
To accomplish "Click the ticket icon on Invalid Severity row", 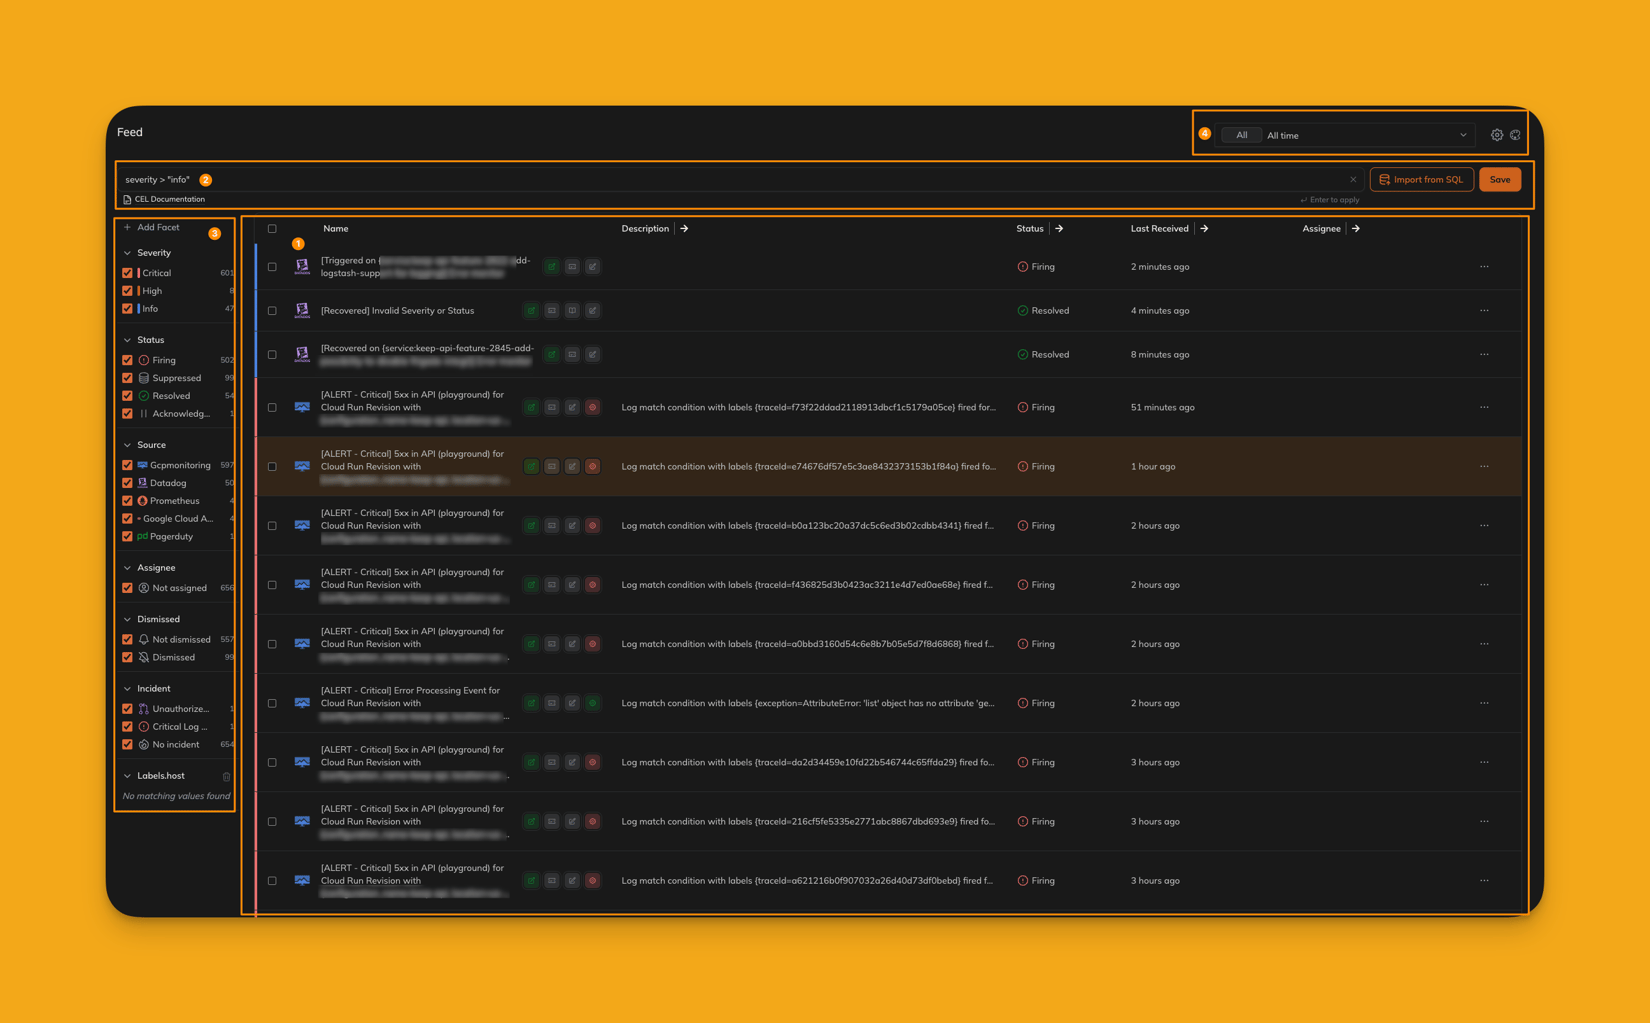I will click(552, 311).
